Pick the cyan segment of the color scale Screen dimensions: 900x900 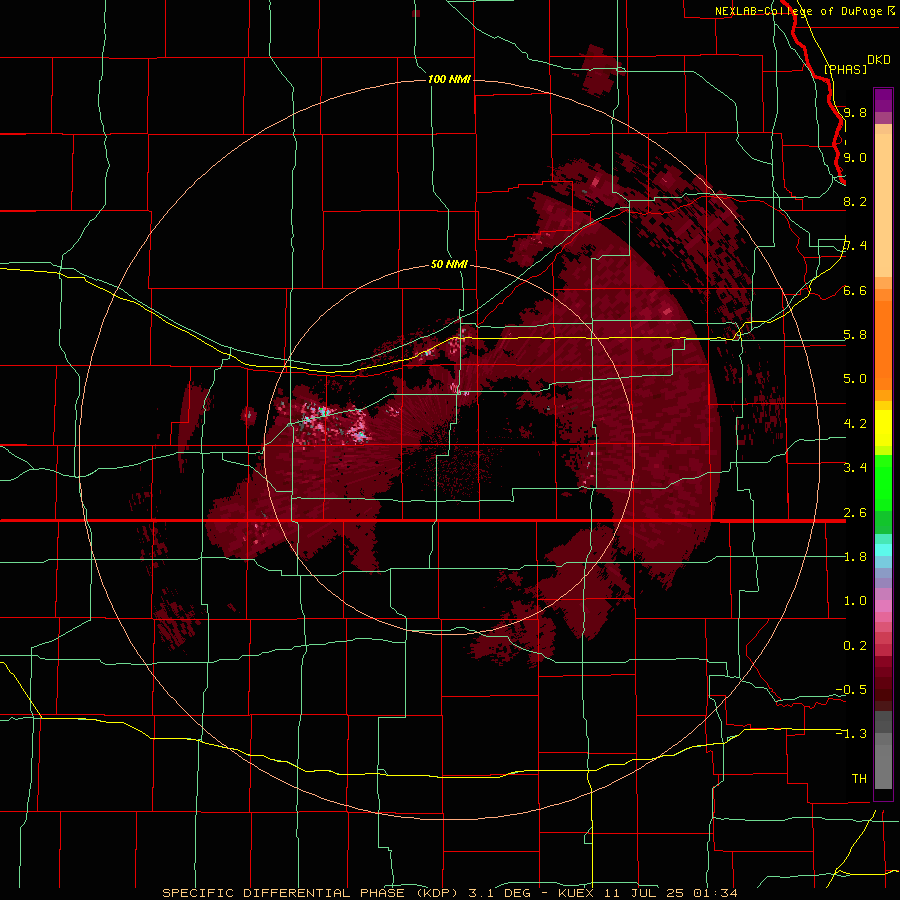click(883, 550)
